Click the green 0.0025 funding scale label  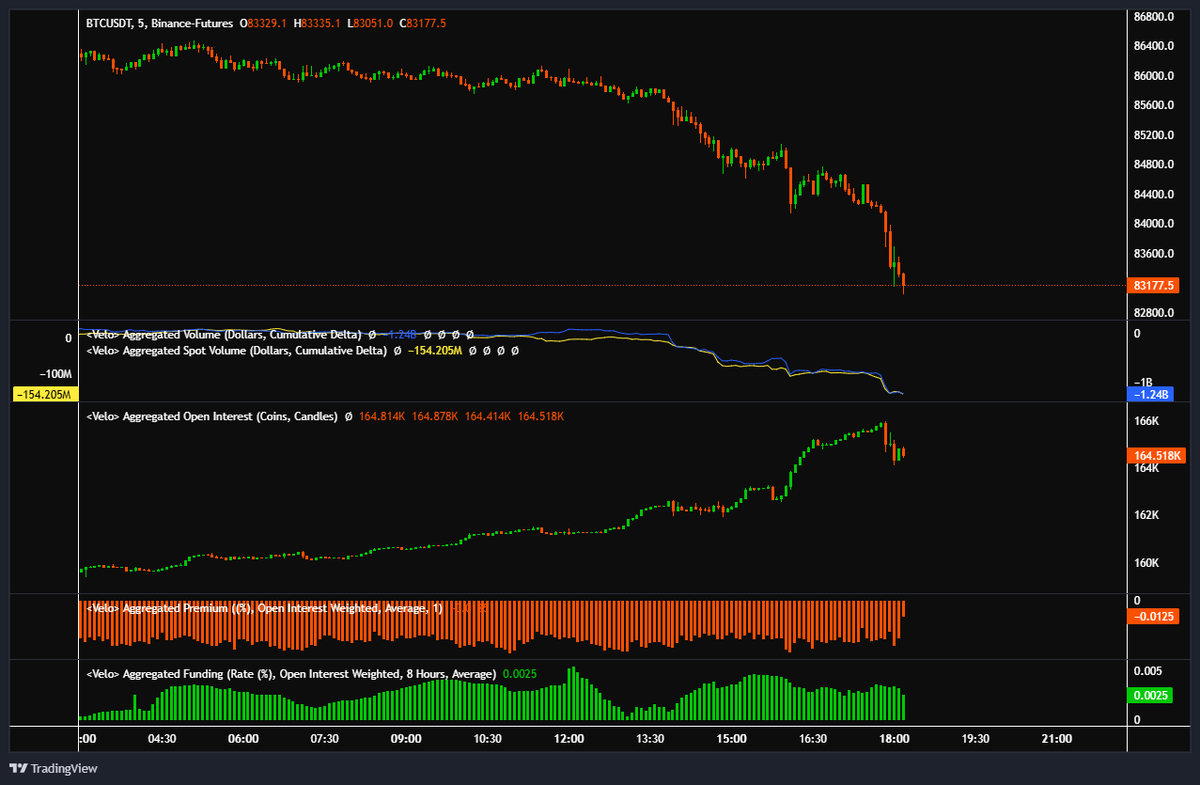(x=1149, y=696)
